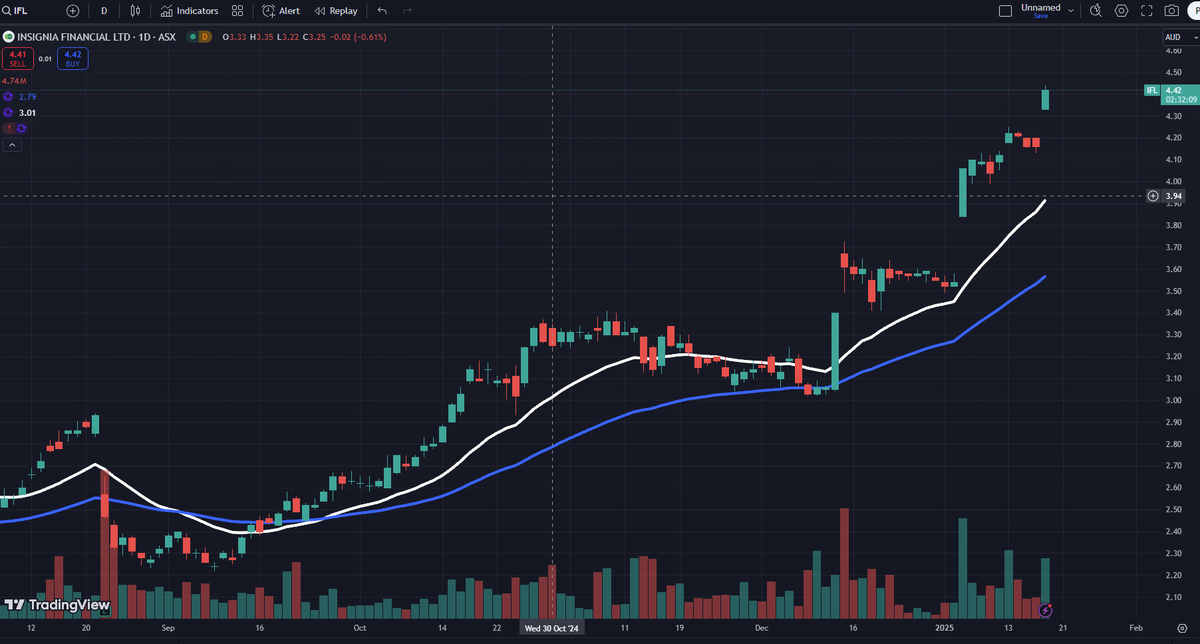Toggle the market status D badge
The width and height of the screenshot is (1200, 644).
204,37
